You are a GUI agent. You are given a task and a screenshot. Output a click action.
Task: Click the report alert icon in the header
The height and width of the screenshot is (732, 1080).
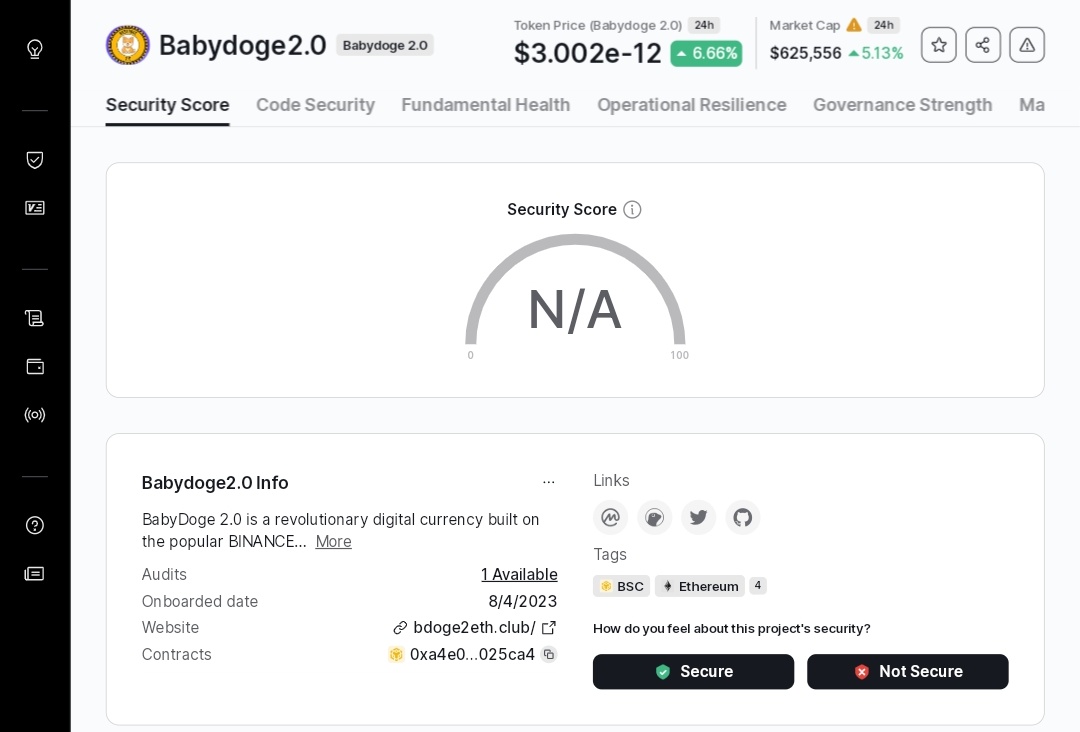point(1027,45)
